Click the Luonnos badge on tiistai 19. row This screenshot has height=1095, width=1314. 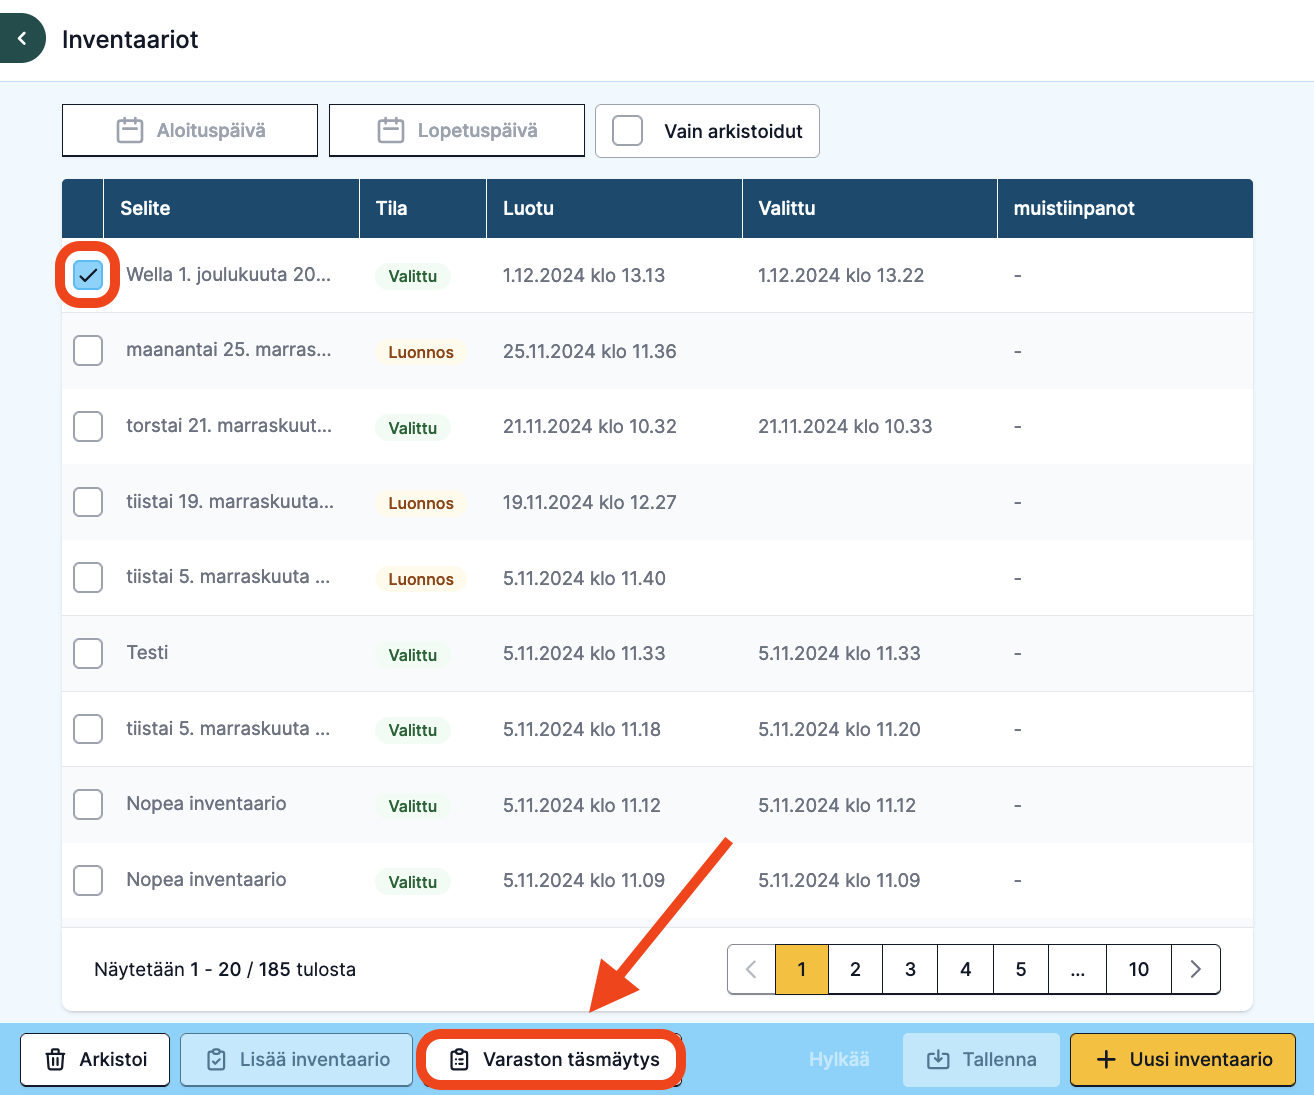tap(421, 503)
